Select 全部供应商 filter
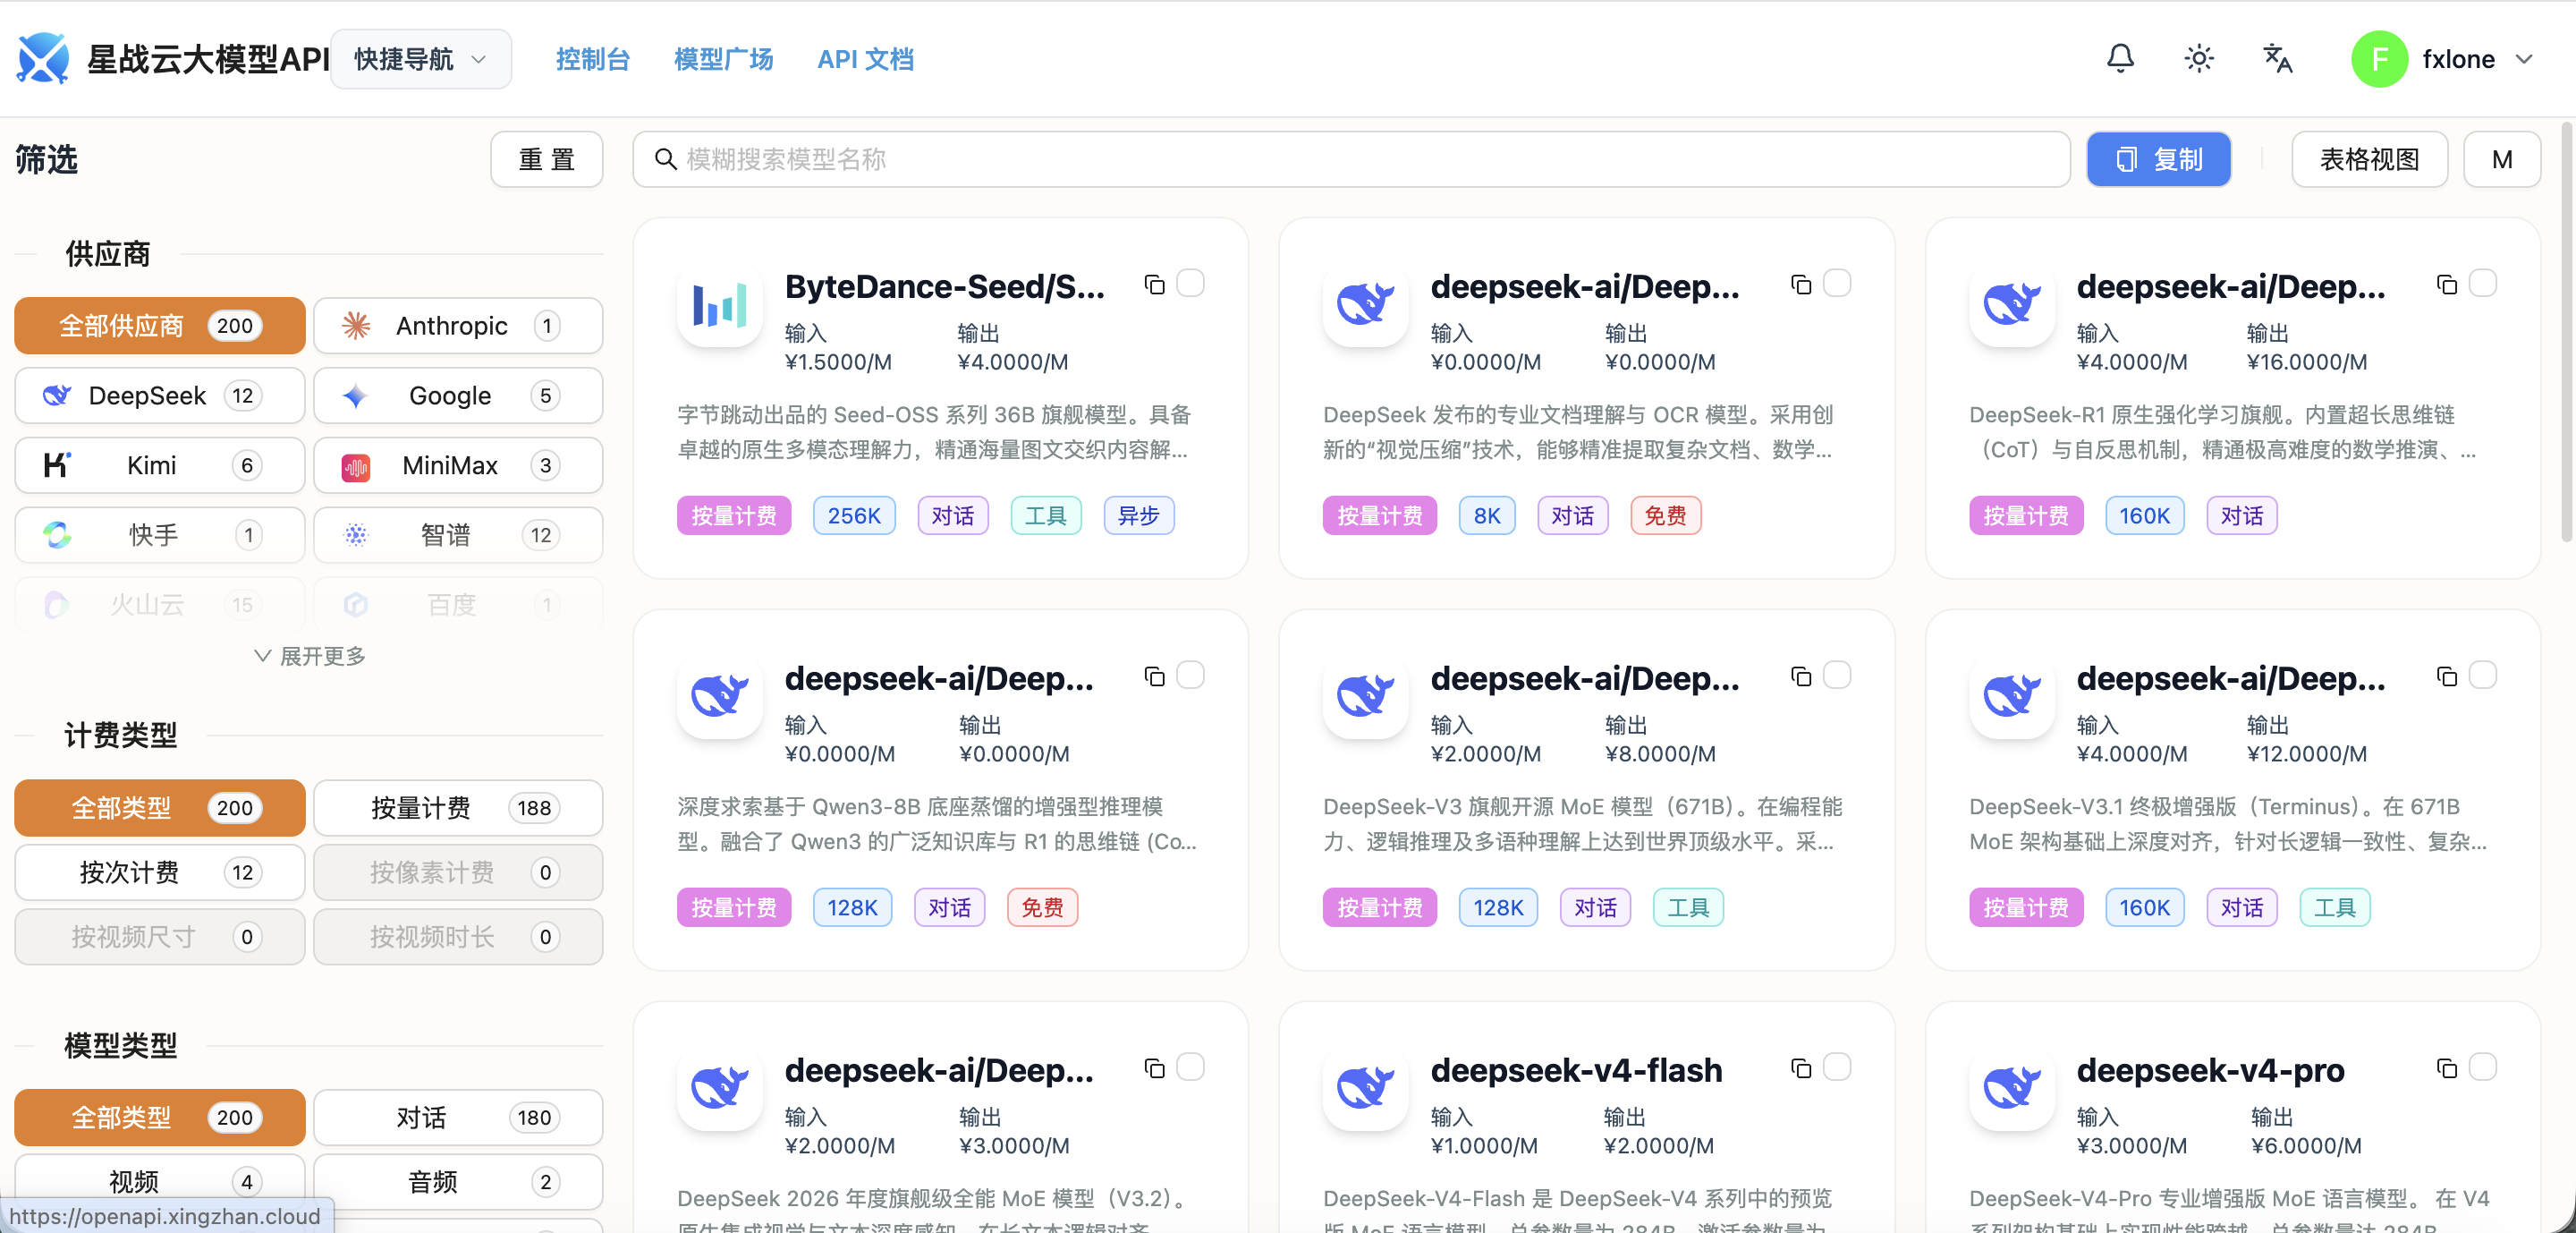This screenshot has height=1233, width=2576. 160,326
